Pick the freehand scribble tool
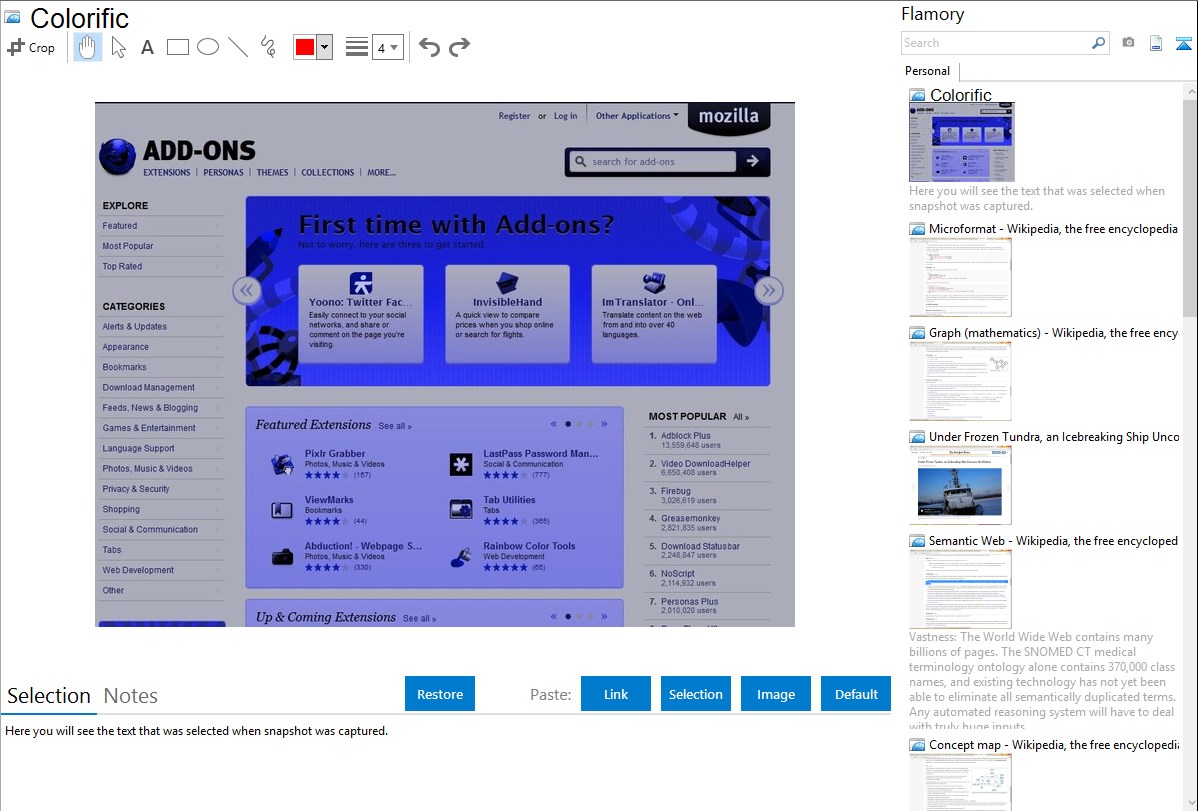Image resolution: width=1198 pixels, height=811 pixels. click(x=268, y=47)
